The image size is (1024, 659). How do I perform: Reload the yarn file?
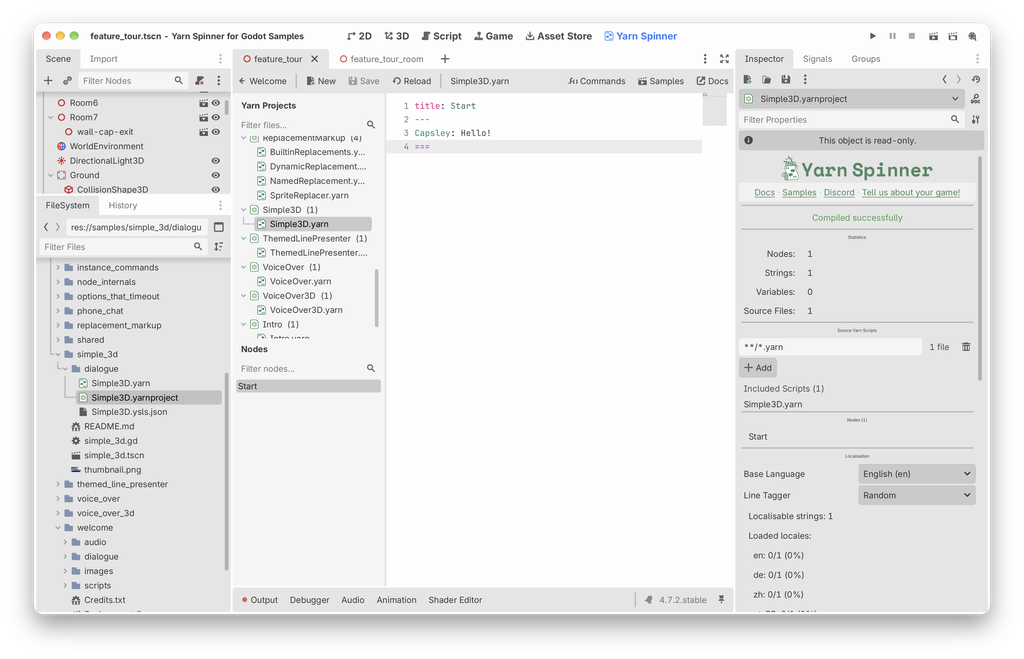pos(412,81)
